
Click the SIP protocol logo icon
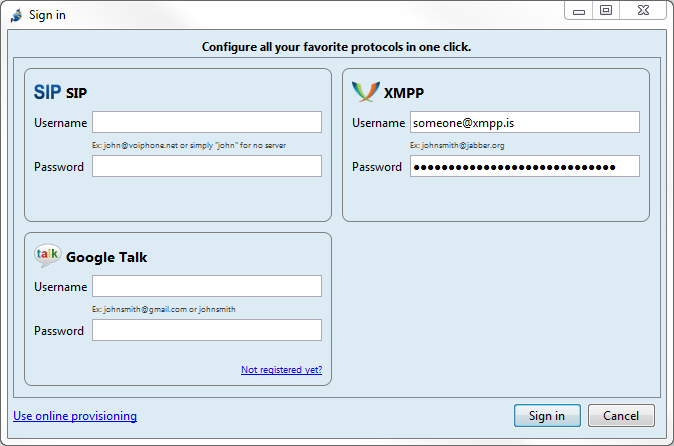tap(47, 93)
